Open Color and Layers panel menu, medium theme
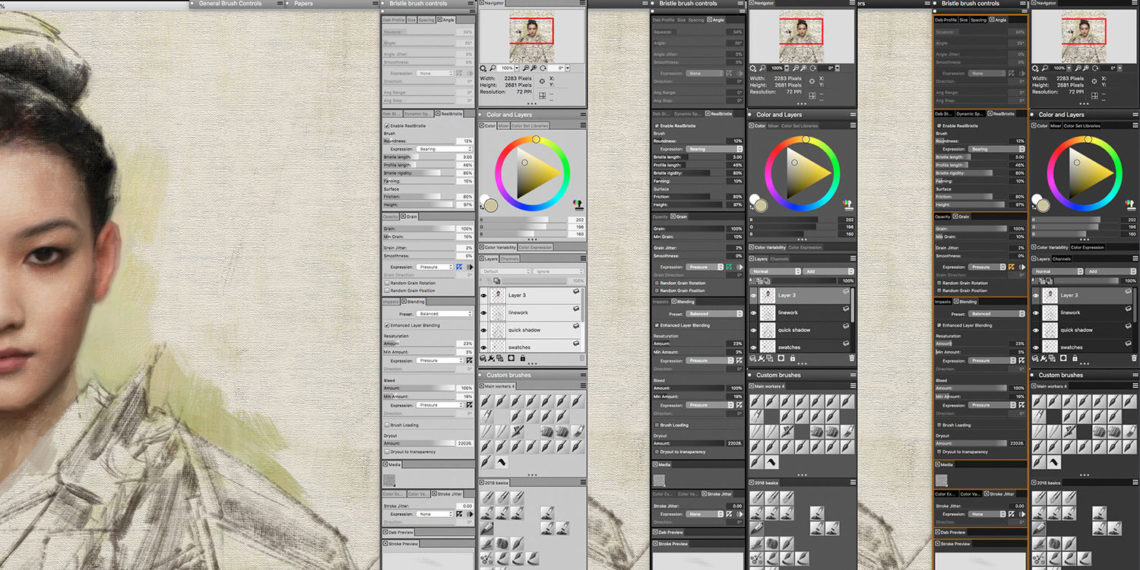 854,115
